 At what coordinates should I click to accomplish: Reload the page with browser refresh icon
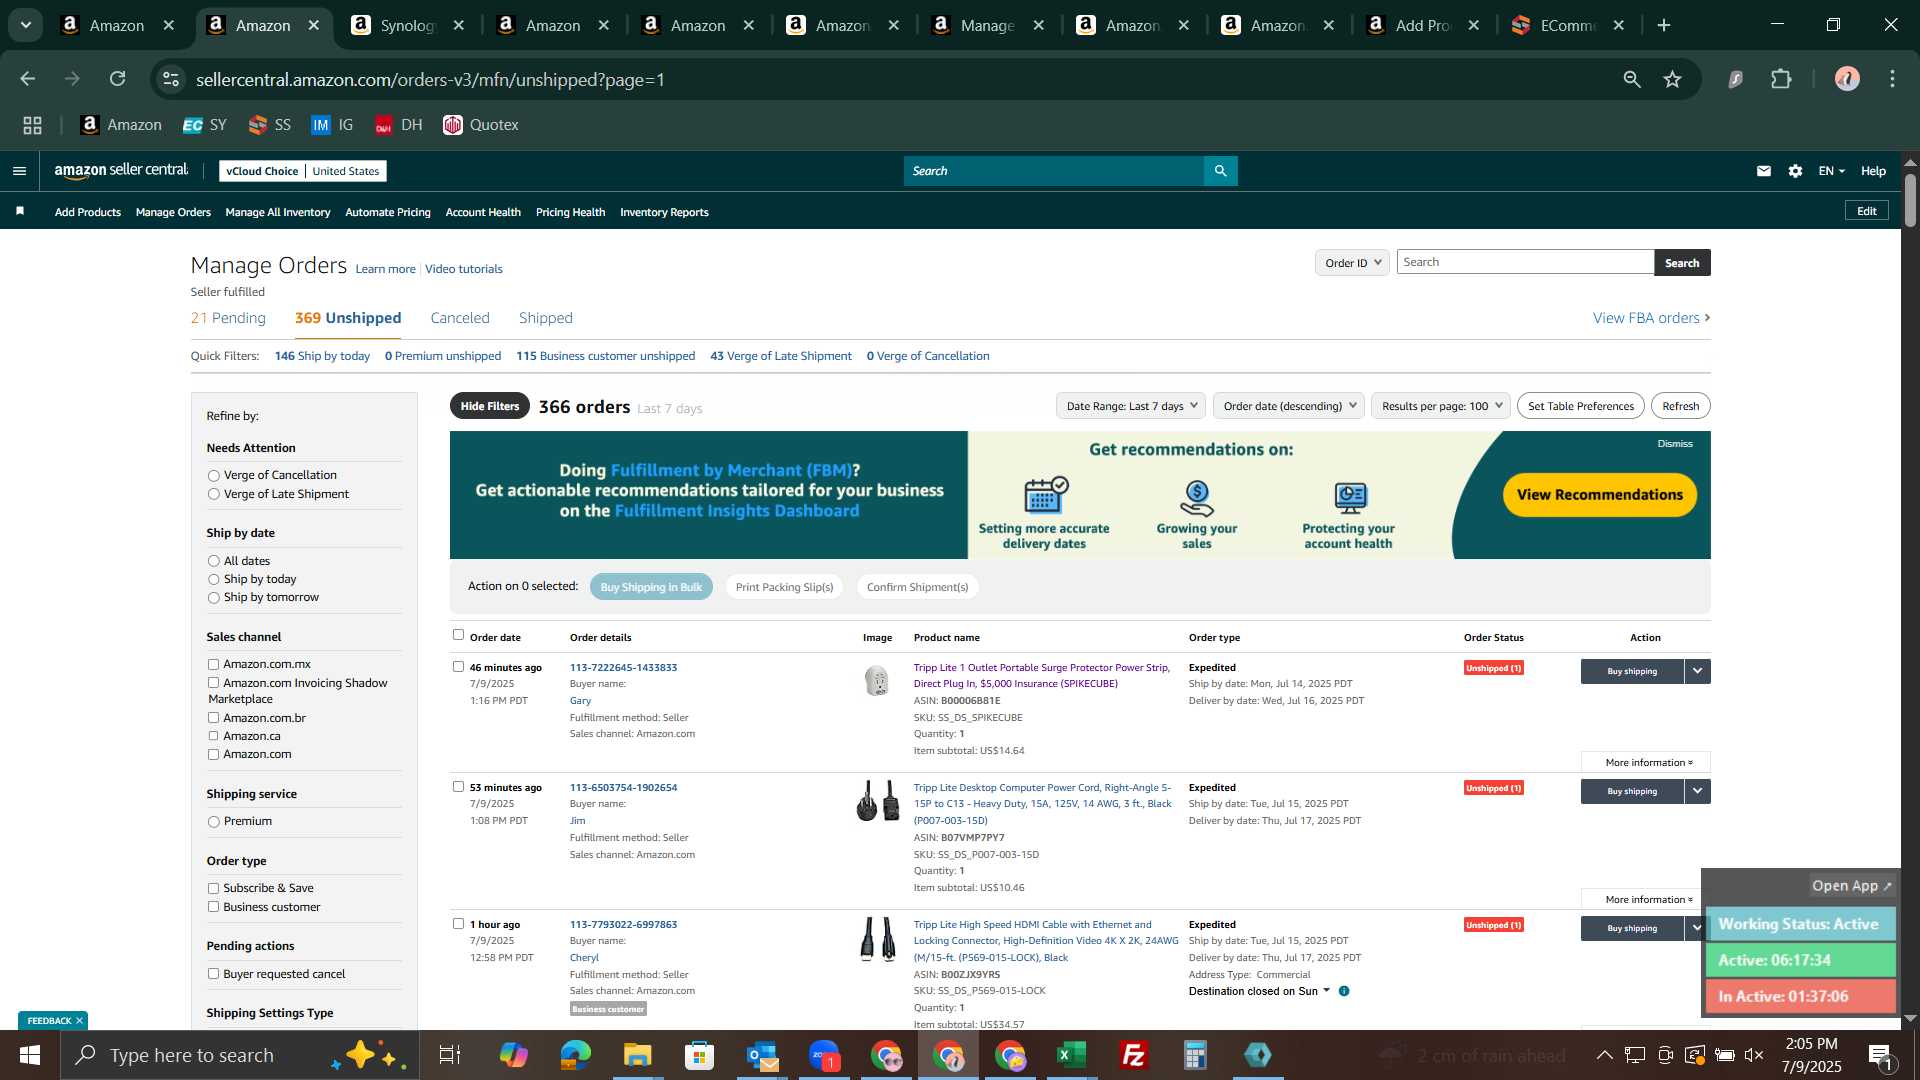(118, 79)
